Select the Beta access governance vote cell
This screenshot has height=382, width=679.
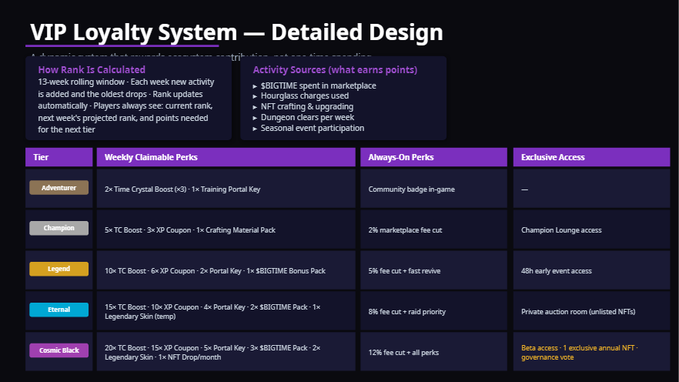pyautogui.click(x=592, y=352)
